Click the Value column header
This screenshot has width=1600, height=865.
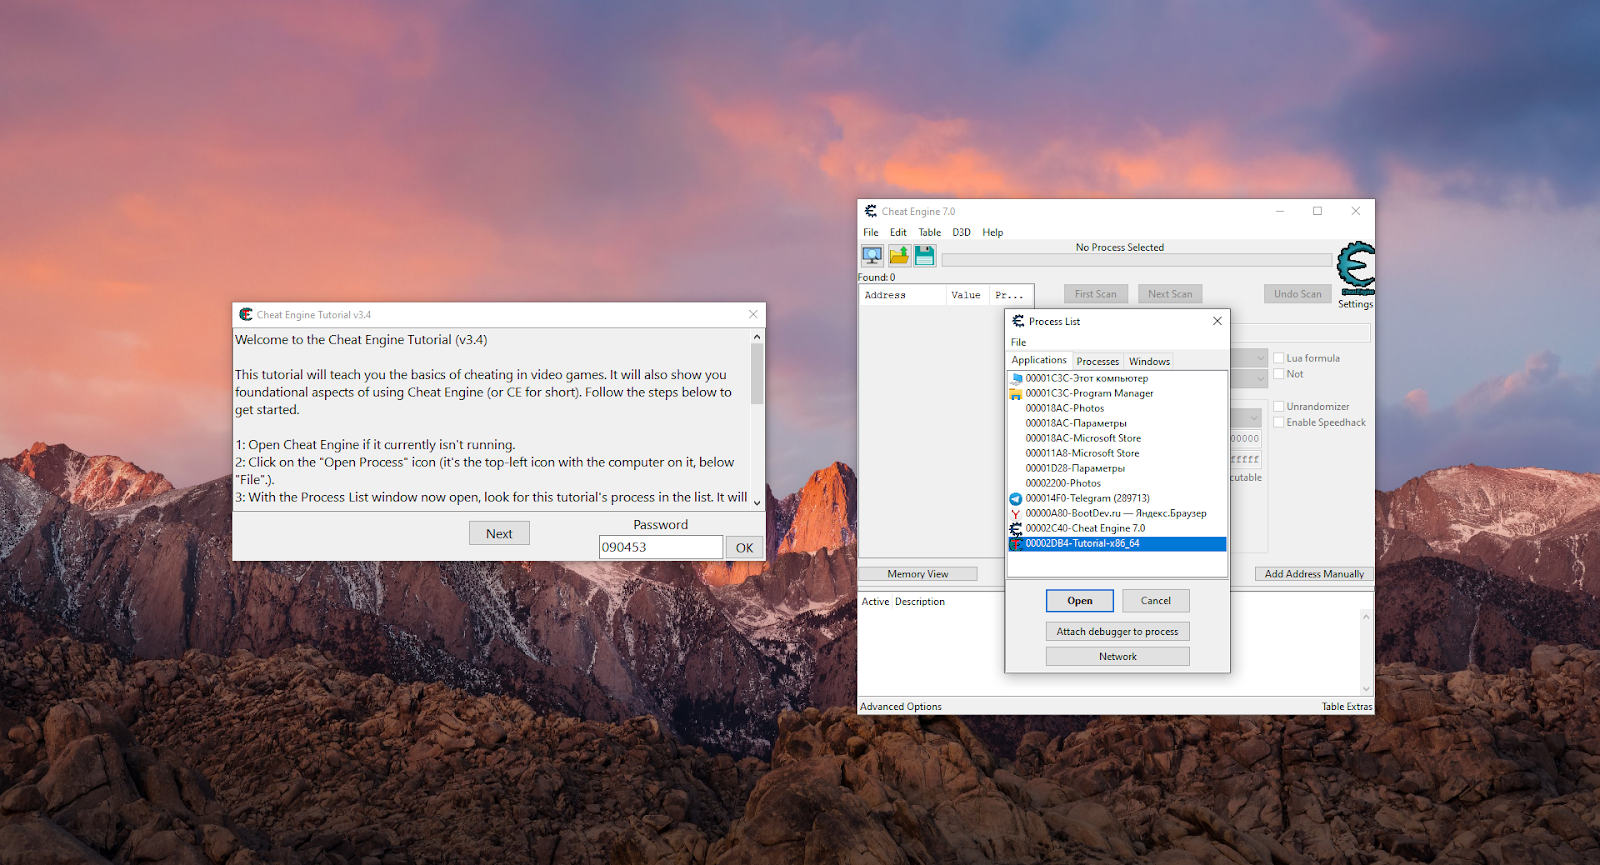pyautogui.click(x=967, y=295)
